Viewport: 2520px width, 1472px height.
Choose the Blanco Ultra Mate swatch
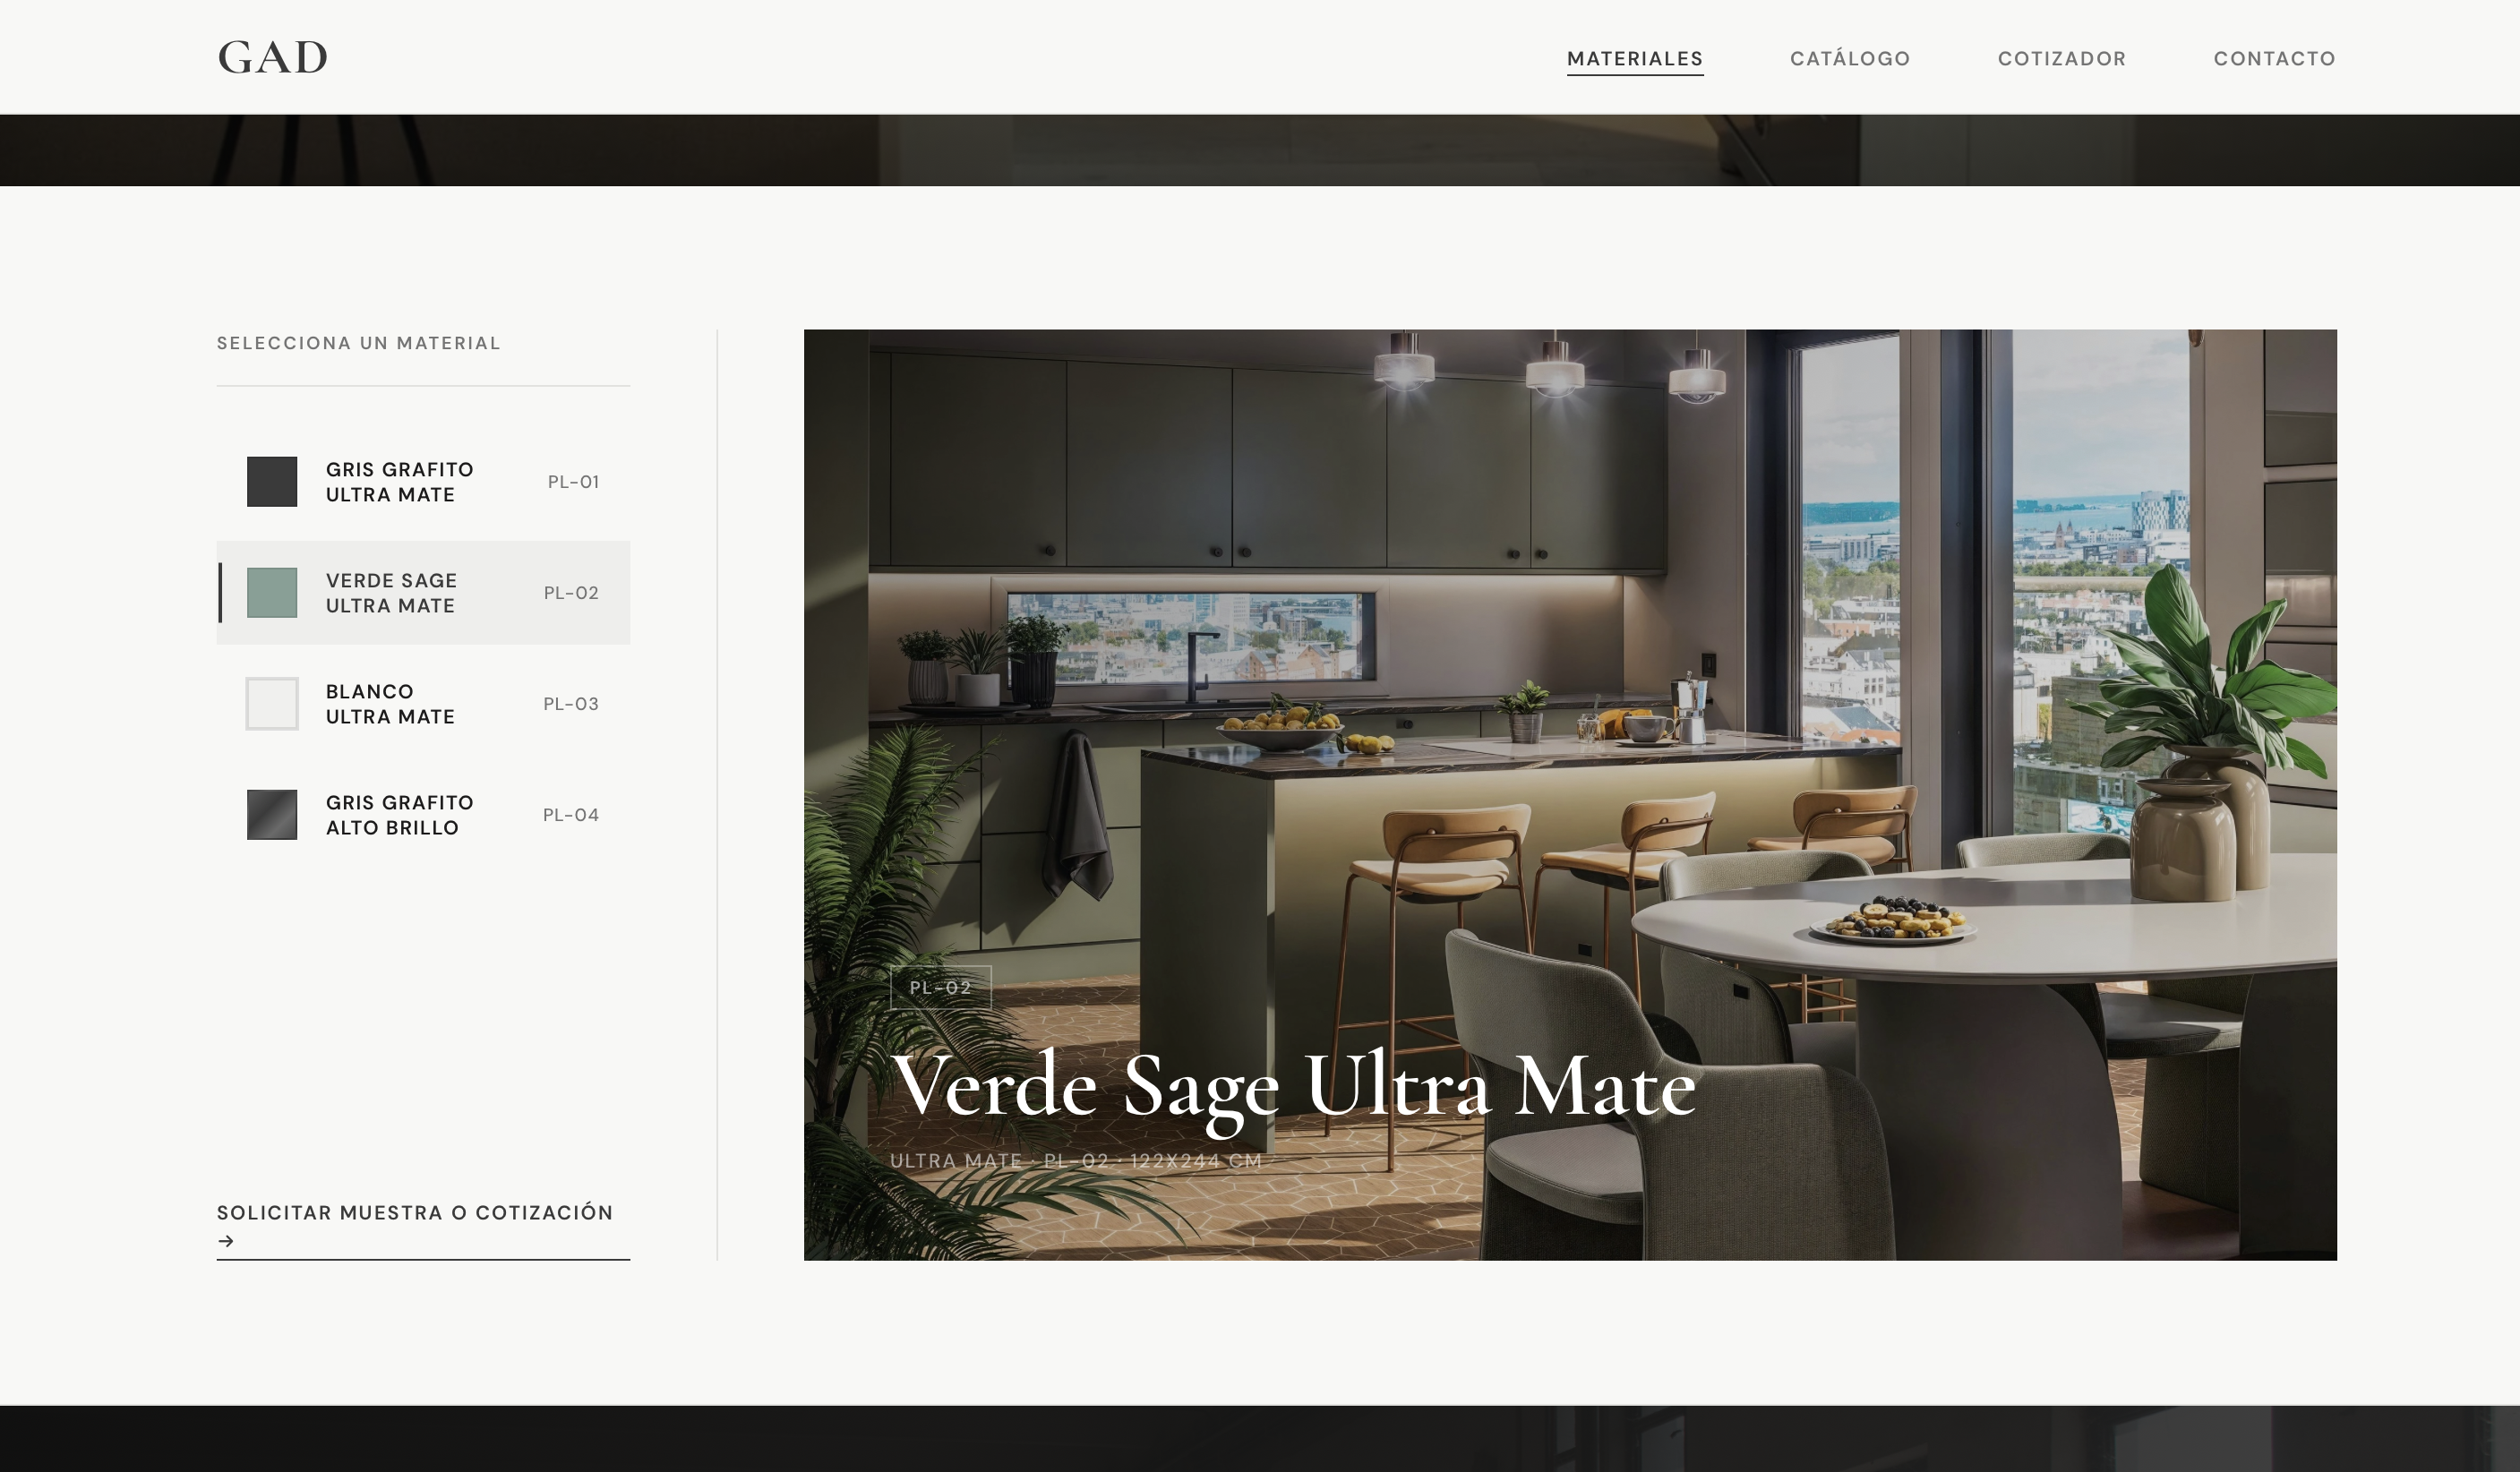(x=272, y=704)
